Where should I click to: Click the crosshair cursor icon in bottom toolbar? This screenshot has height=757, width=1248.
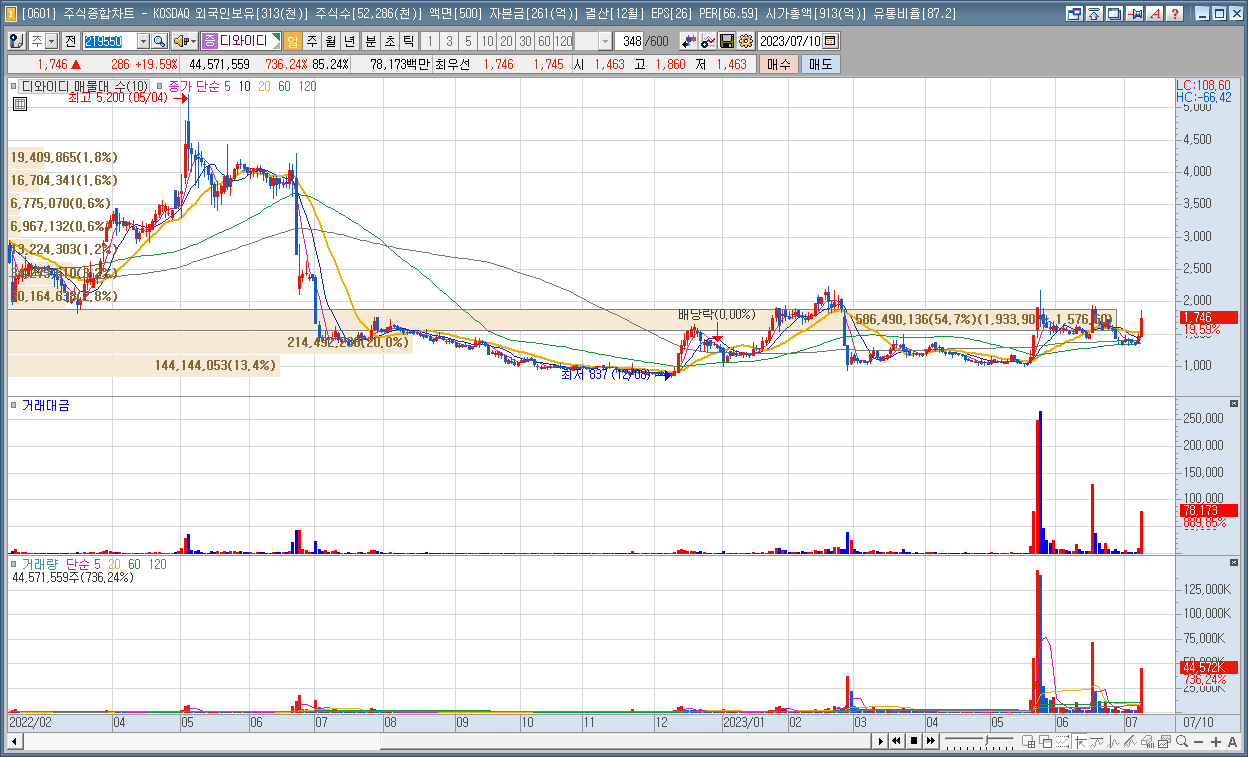click(1080, 741)
